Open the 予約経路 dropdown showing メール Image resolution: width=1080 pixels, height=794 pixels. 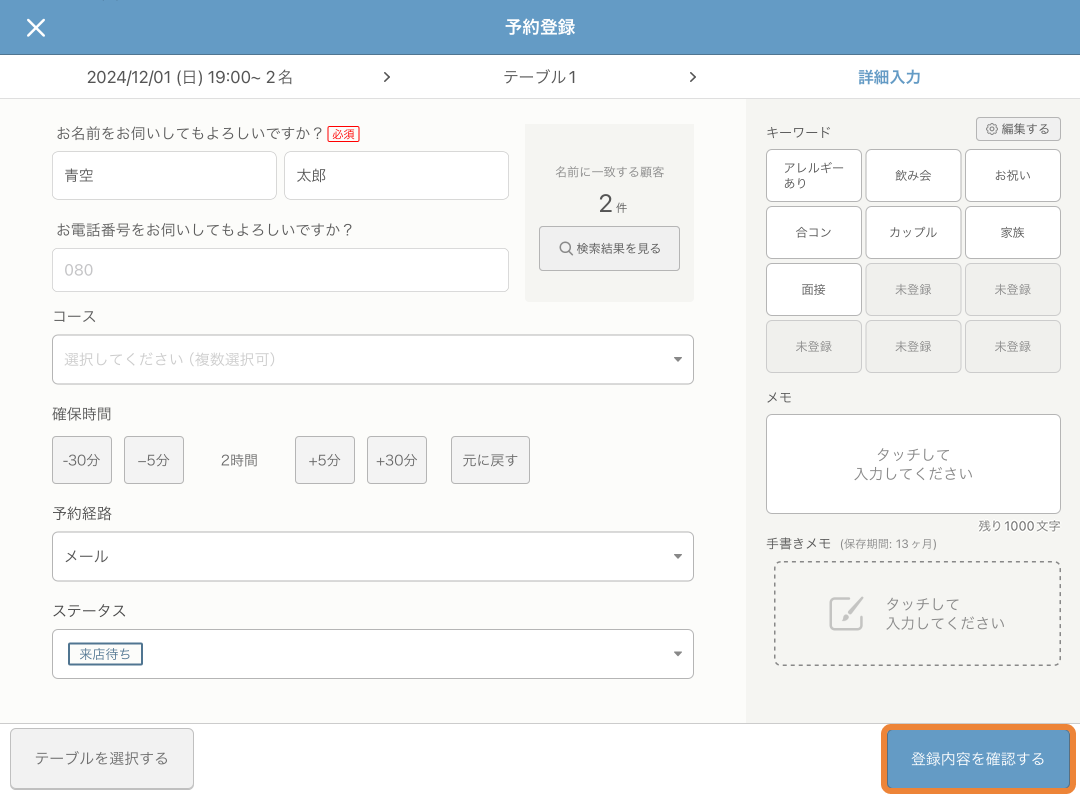372,557
